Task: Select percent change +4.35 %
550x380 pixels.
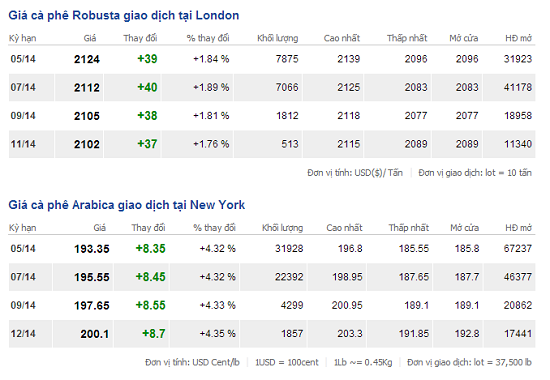Action: click(x=217, y=334)
